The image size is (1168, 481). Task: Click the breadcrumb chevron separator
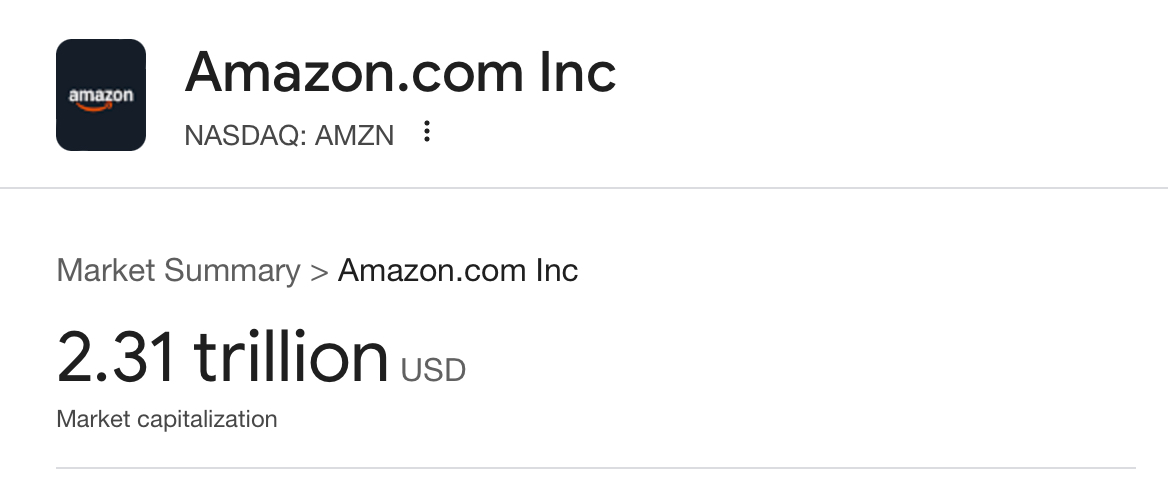coord(319,271)
